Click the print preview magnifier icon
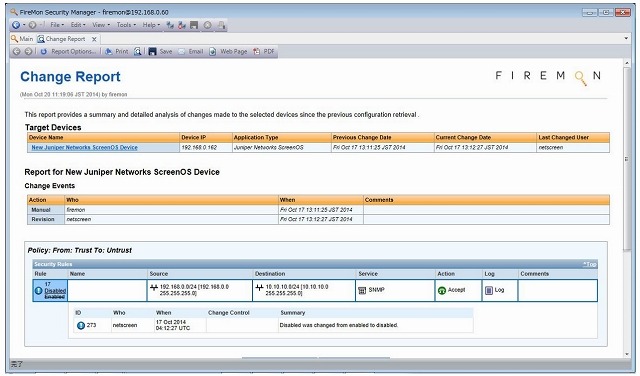This screenshot has width=640, height=376. point(138,51)
